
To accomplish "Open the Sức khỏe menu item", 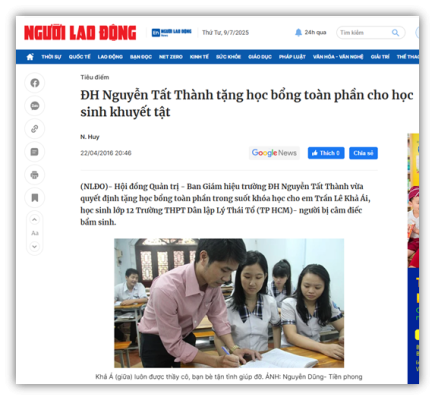I will [x=228, y=57].
